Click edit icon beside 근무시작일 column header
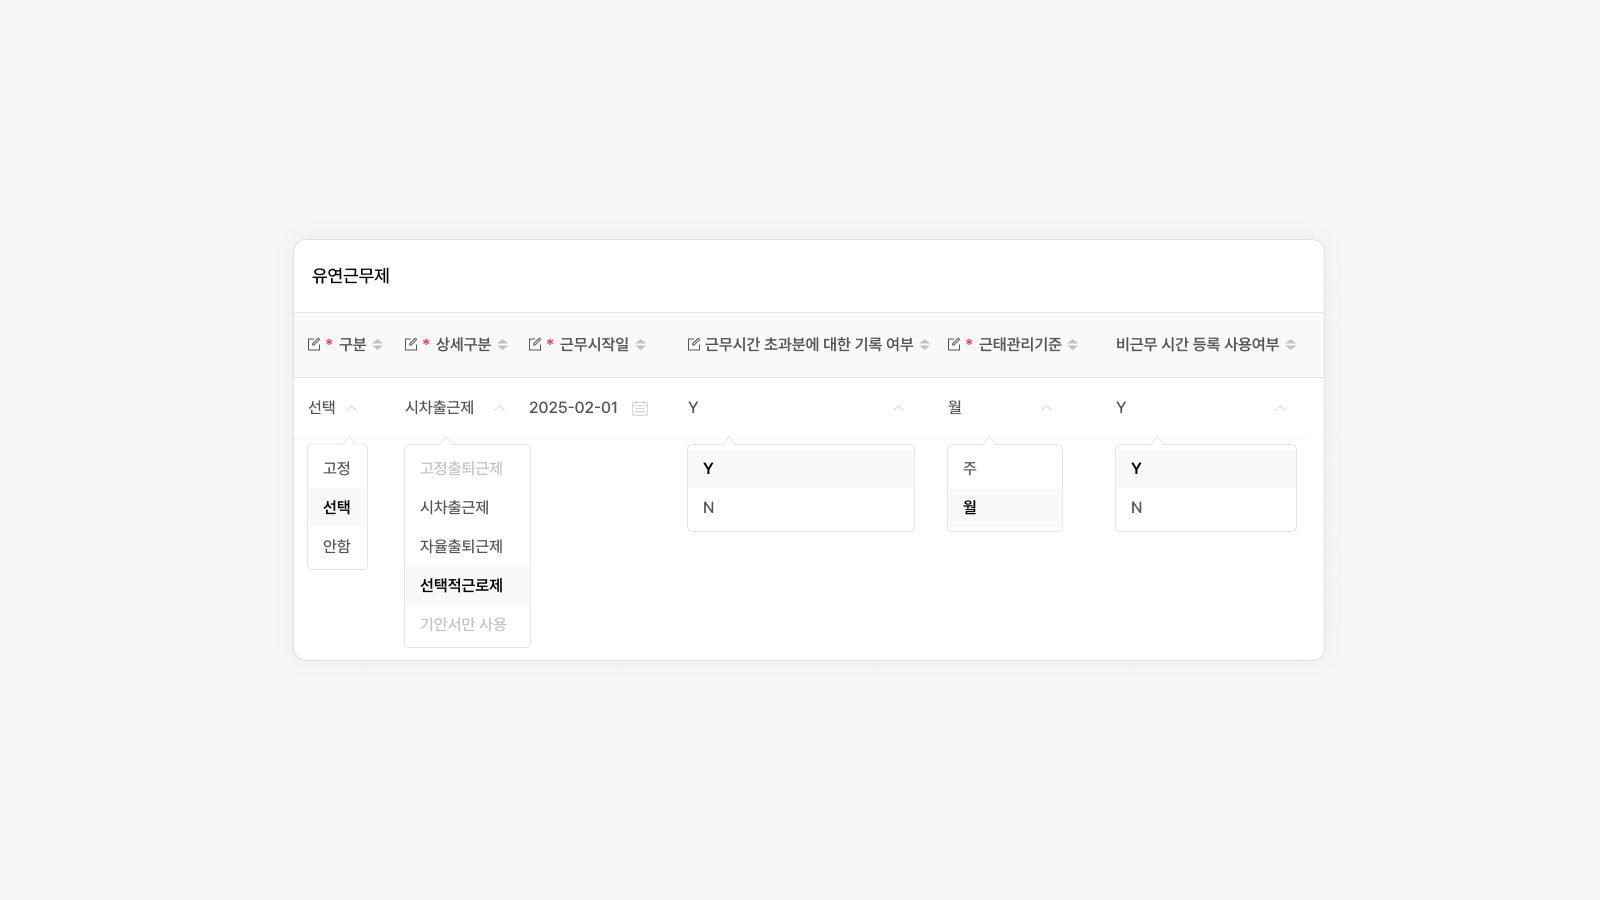Image resolution: width=1600 pixels, height=900 pixels. coord(535,344)
